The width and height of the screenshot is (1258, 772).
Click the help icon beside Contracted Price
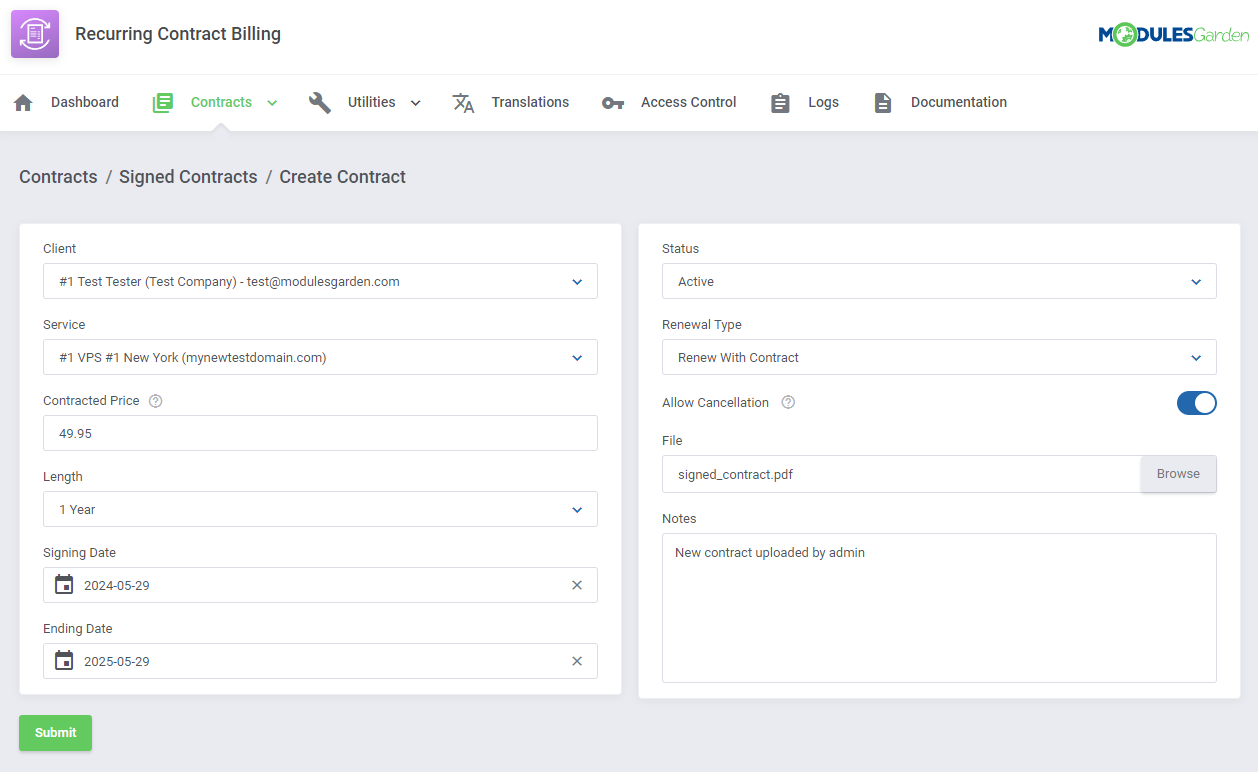point(155,400)
